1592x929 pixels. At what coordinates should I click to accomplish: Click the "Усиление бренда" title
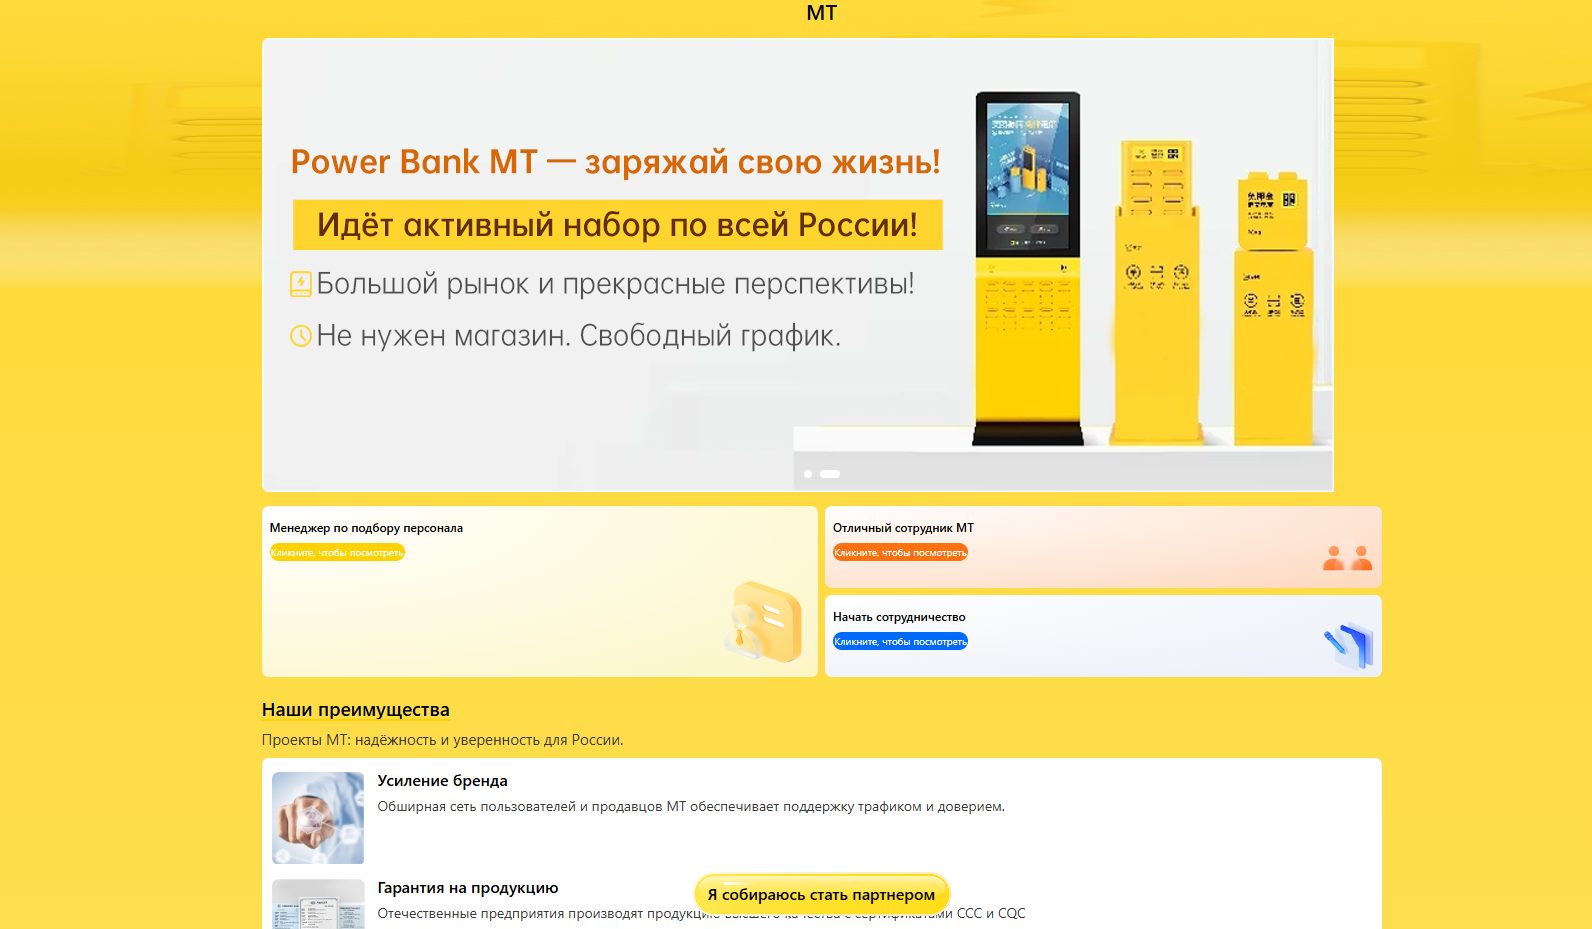(442, 781)
